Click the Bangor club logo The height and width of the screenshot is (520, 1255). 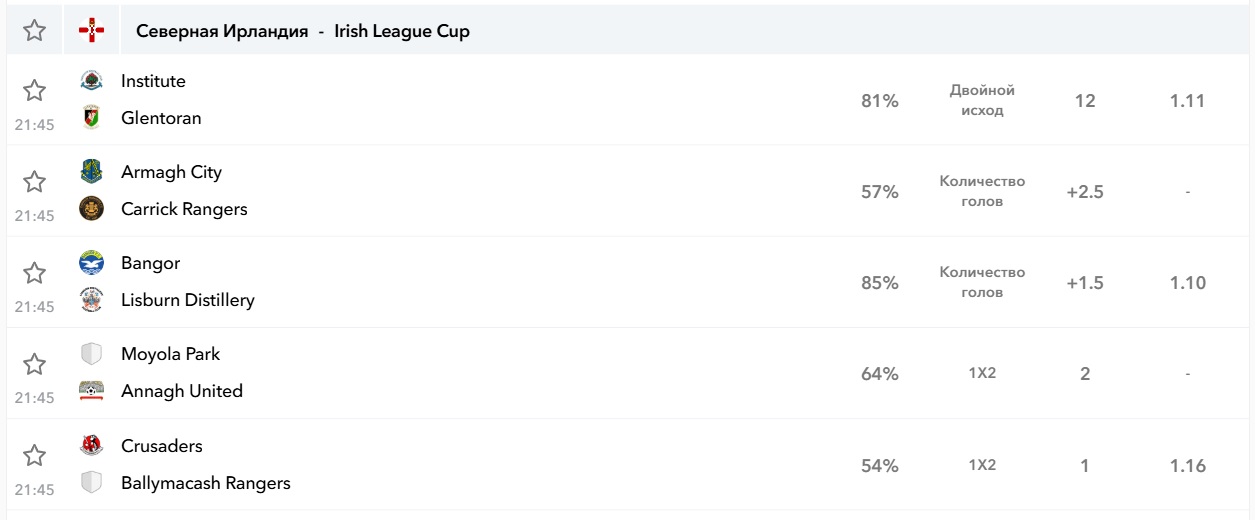pos(91,263)
